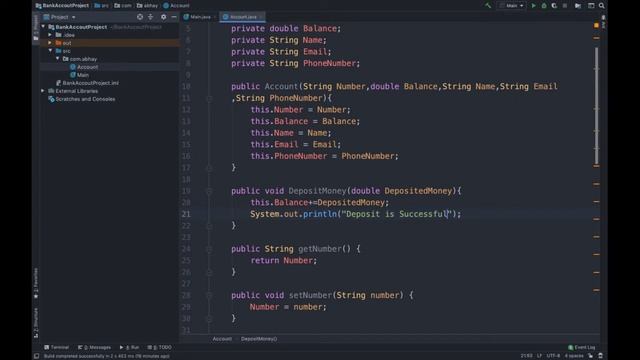Open Project Structure from the folder toolbar icon
Viewport: 640px width, 360px height.
[x=578, y=6]
